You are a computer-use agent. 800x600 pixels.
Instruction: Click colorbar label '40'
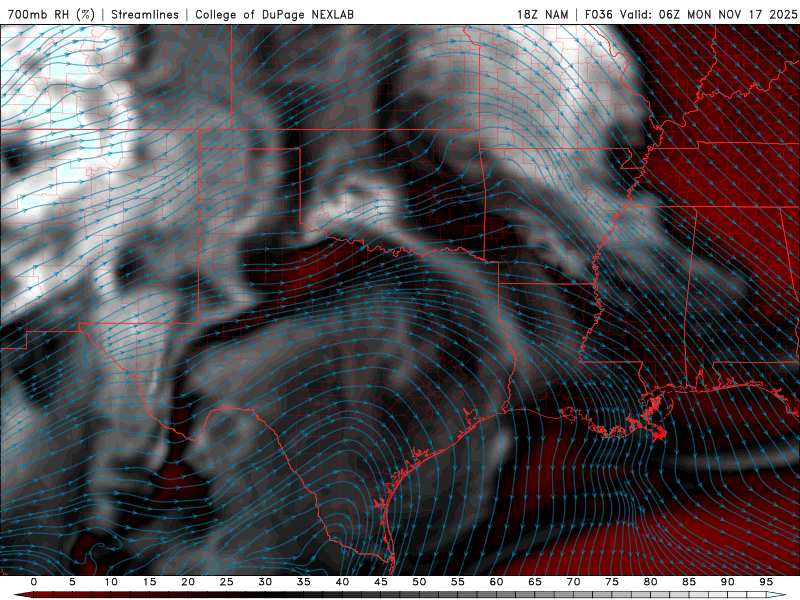tap(342, 582)
